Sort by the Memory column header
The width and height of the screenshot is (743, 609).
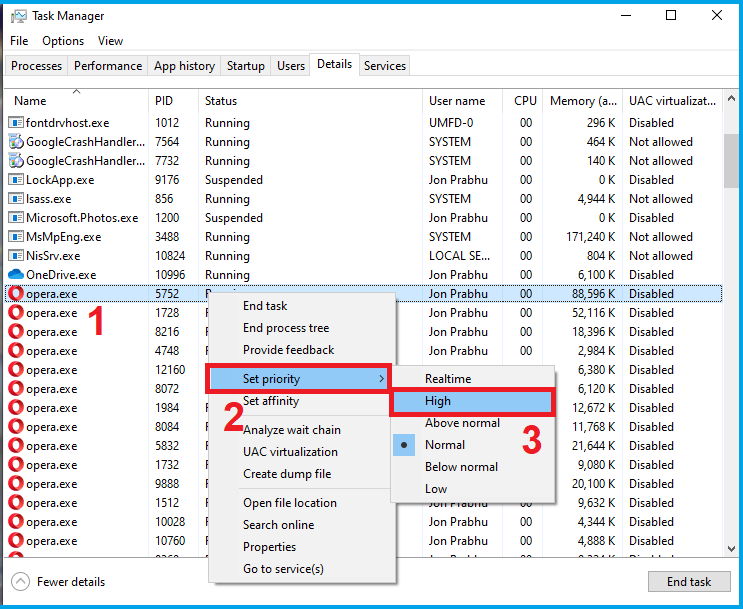click(583, 101)
